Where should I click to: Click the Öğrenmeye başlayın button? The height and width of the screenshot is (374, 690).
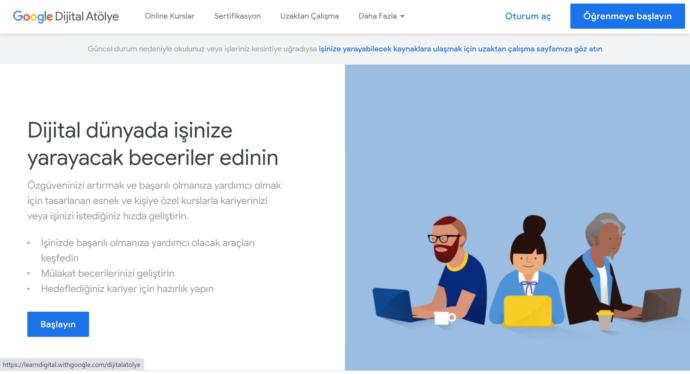coord(628,16)
